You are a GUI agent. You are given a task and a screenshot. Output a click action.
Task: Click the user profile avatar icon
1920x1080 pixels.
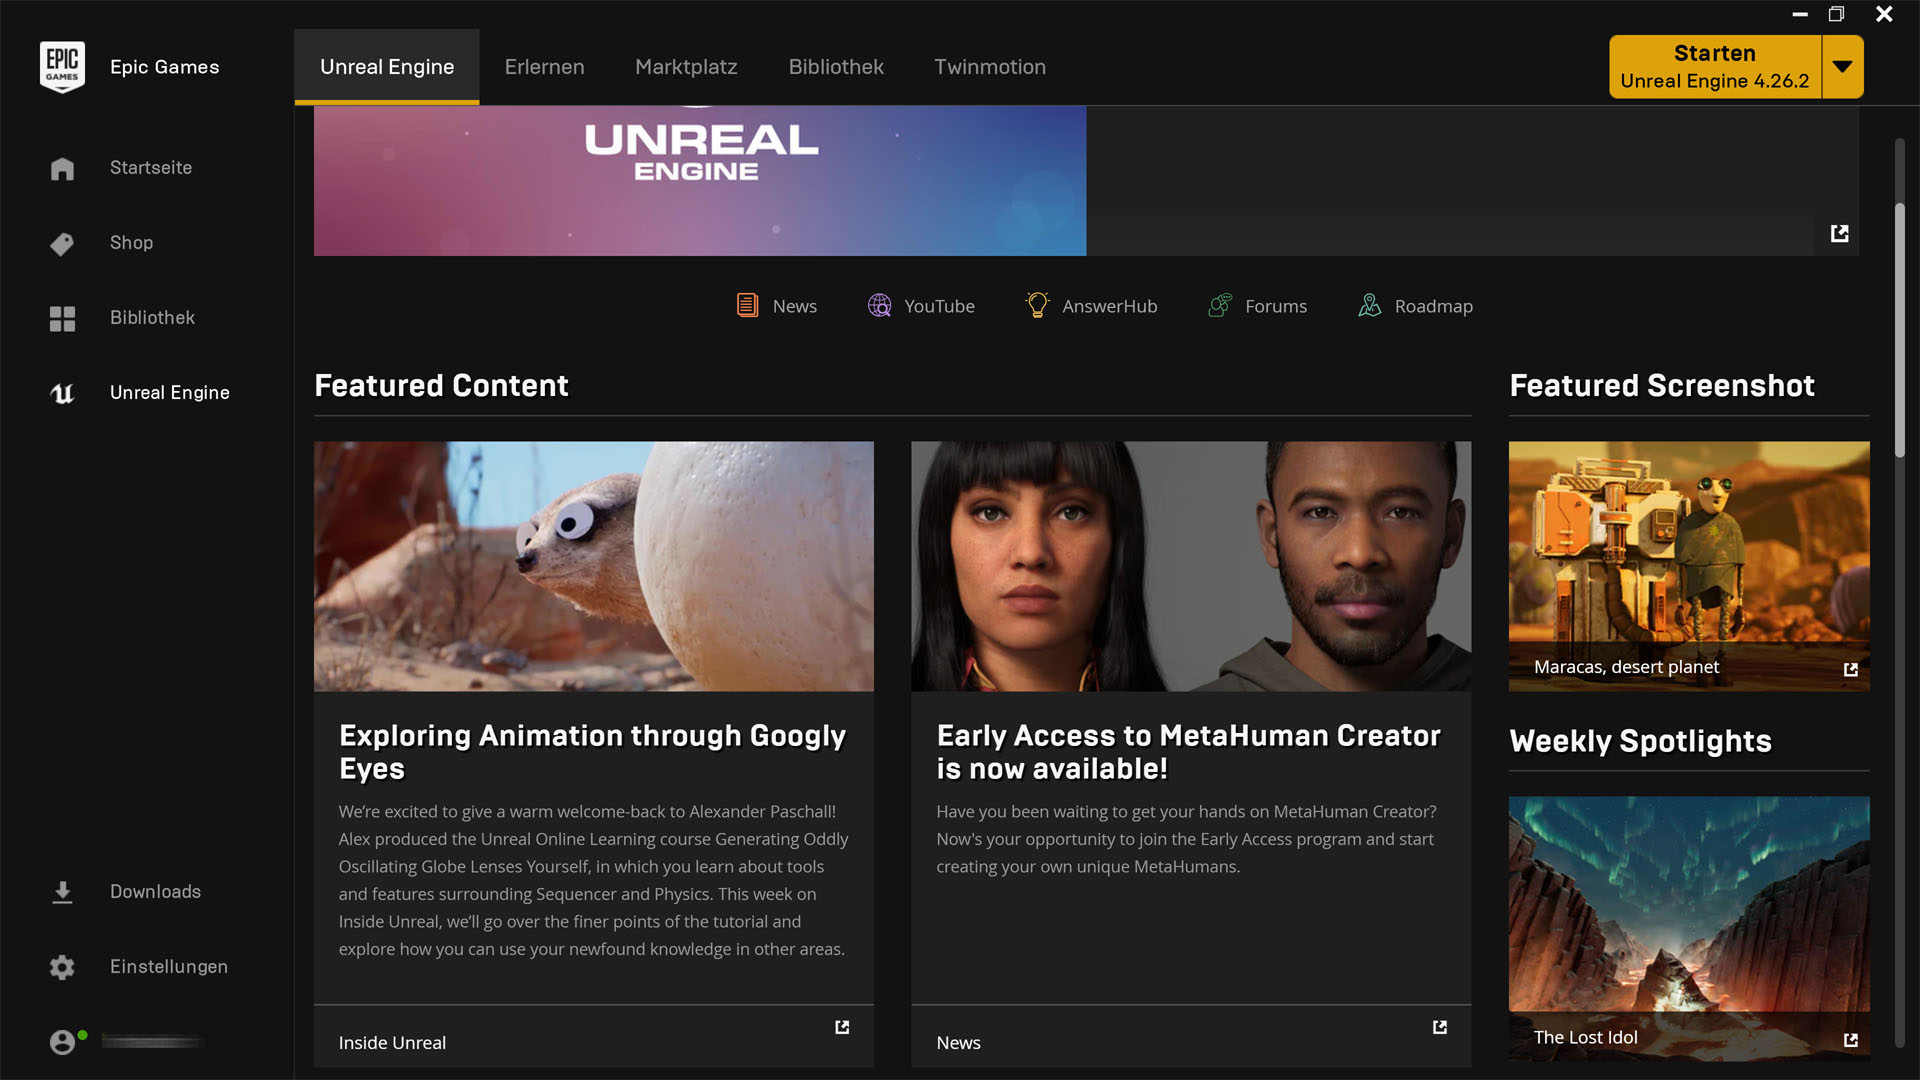[62, 1042]
